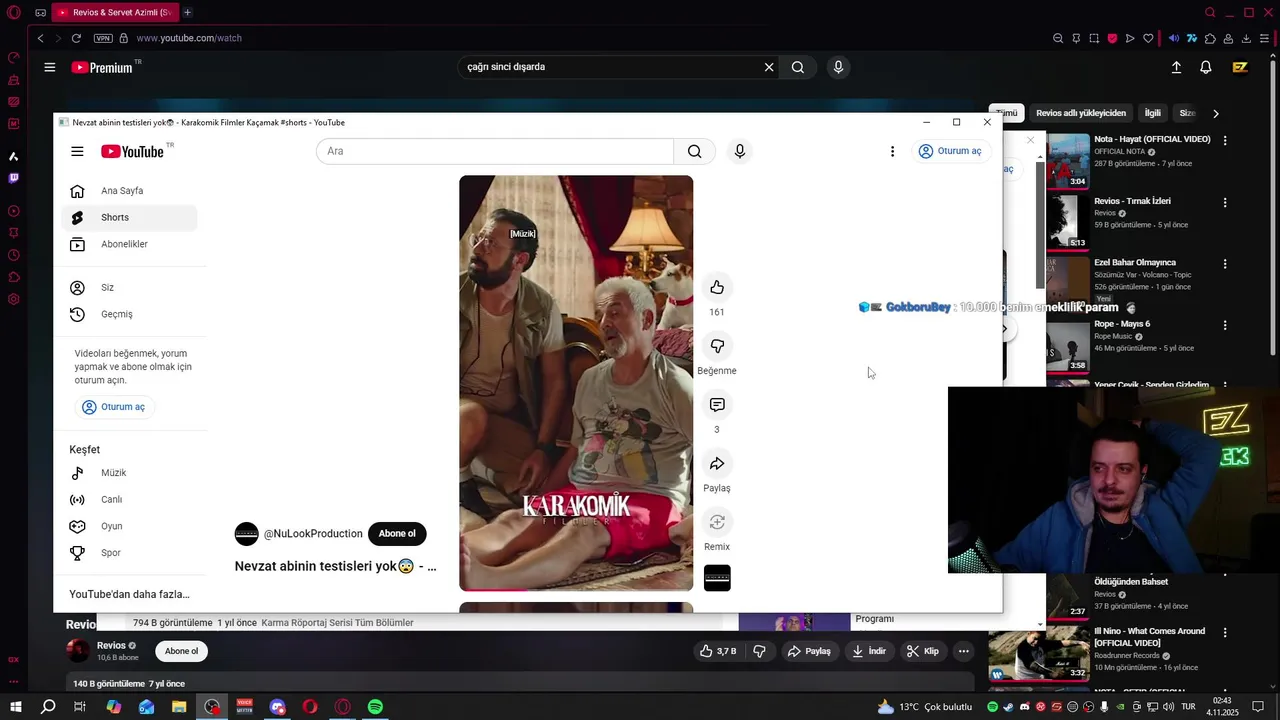
Task: Click the Remix icon on the Short
Action: tap(717, 522)
